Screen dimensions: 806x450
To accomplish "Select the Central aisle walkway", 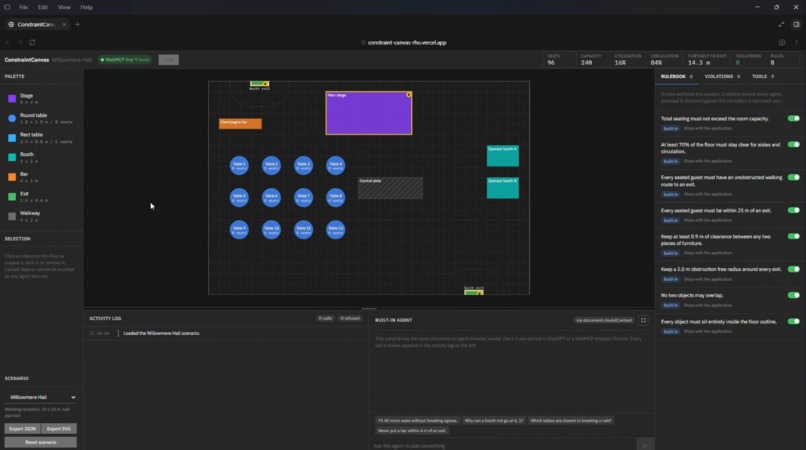I will 390,188.
